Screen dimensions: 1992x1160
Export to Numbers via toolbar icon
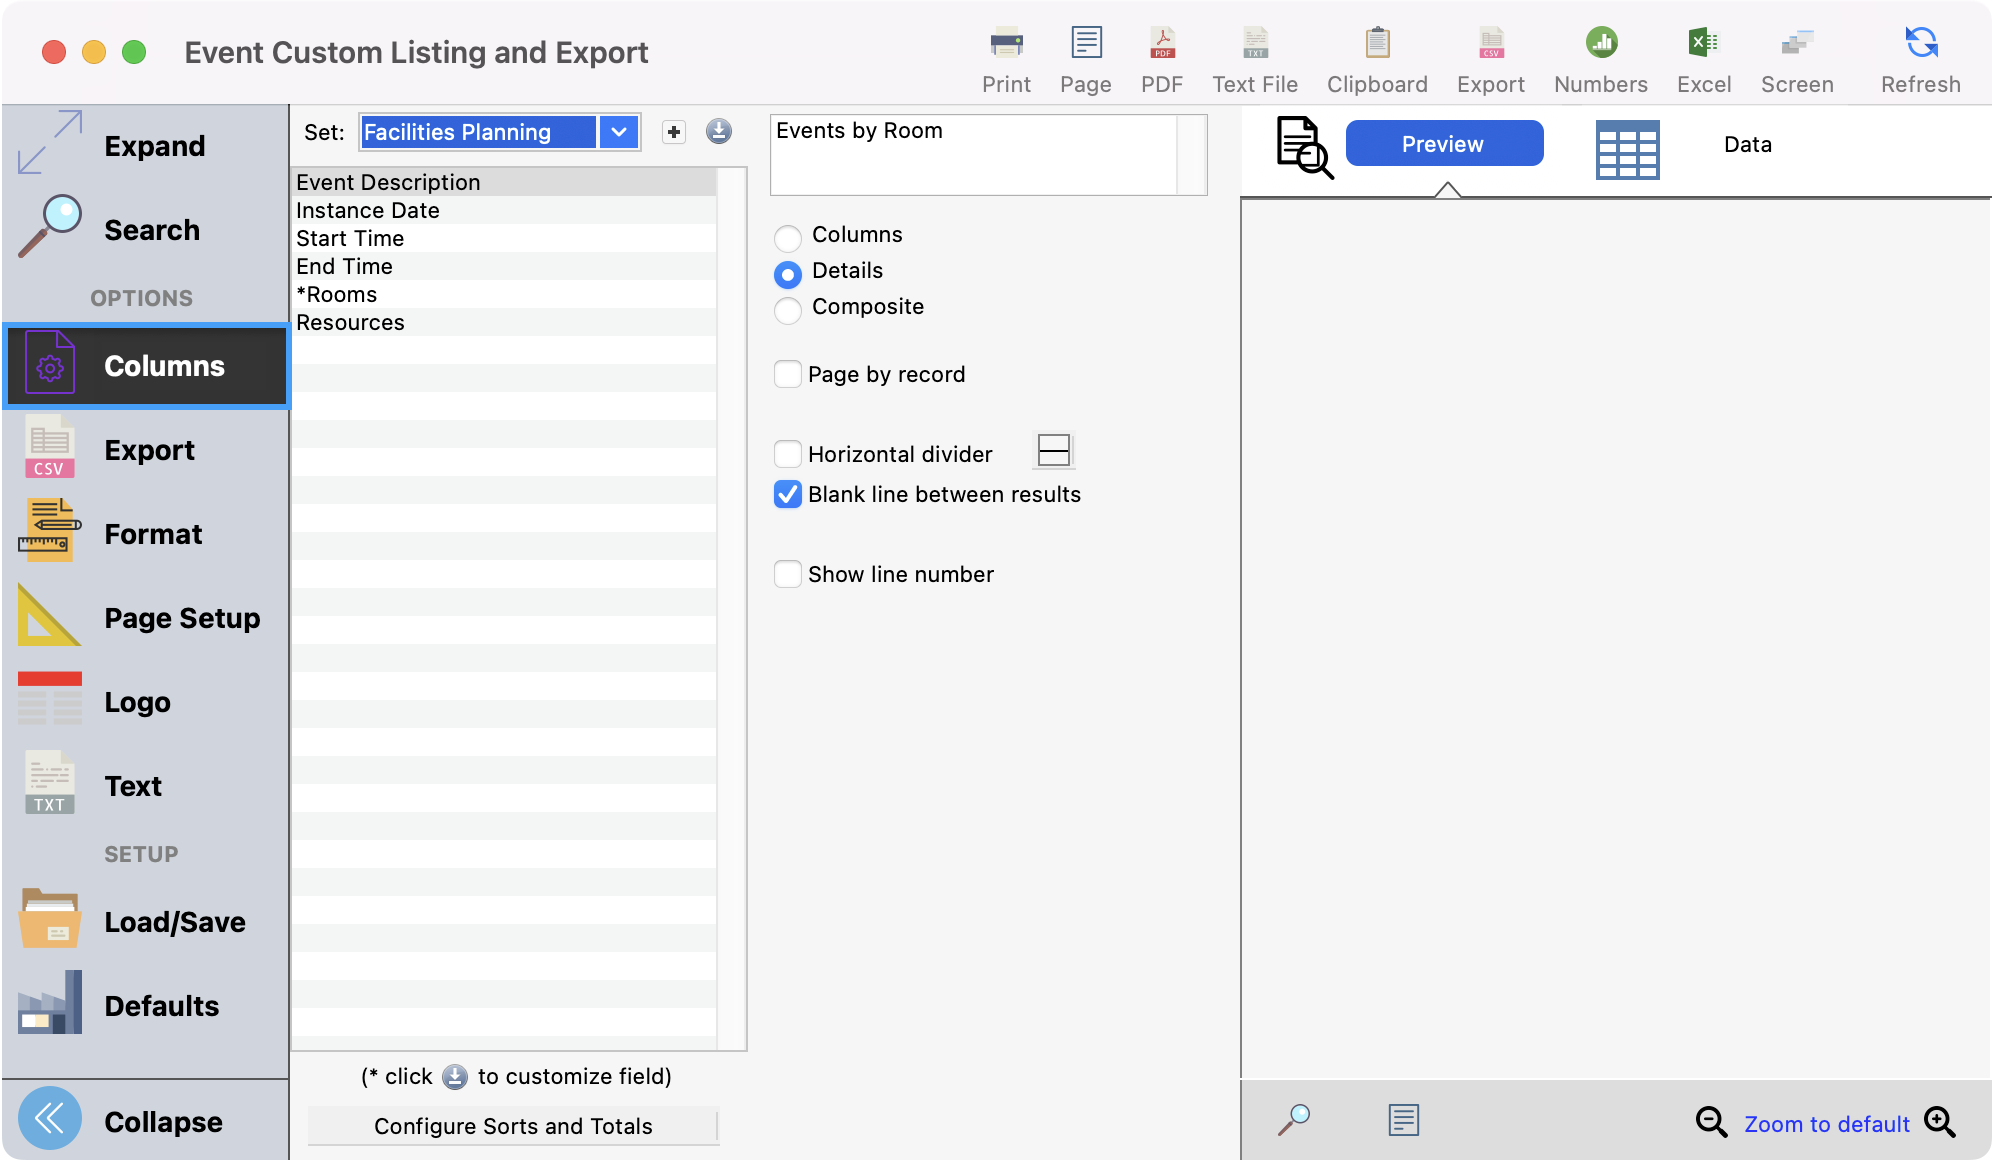1600,44
